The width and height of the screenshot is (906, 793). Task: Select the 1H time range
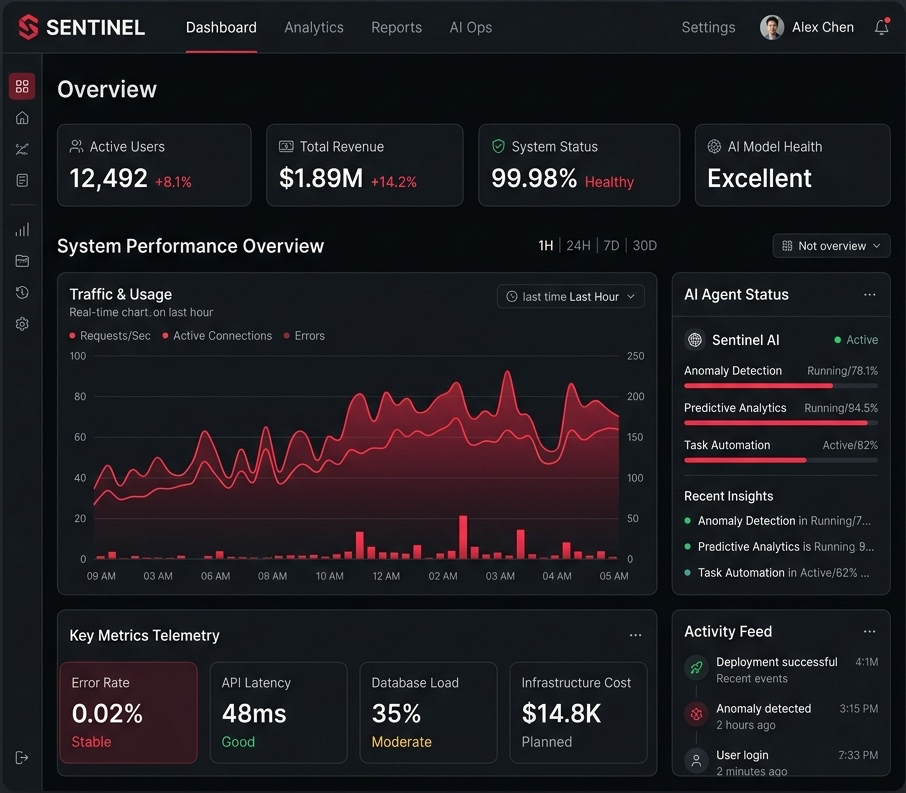(x=546, y=246)
